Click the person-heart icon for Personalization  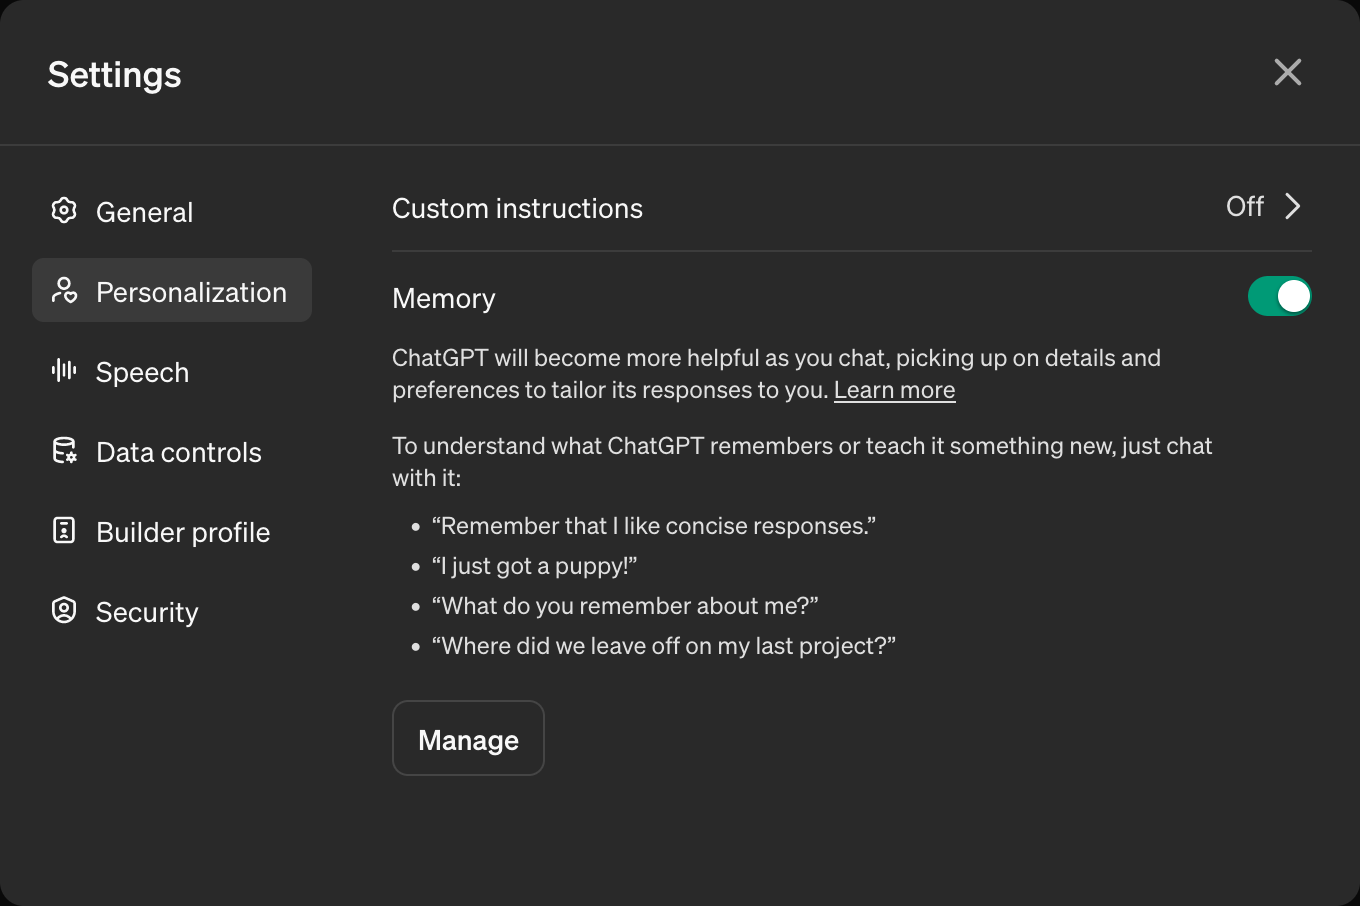[x=64, y=290]
